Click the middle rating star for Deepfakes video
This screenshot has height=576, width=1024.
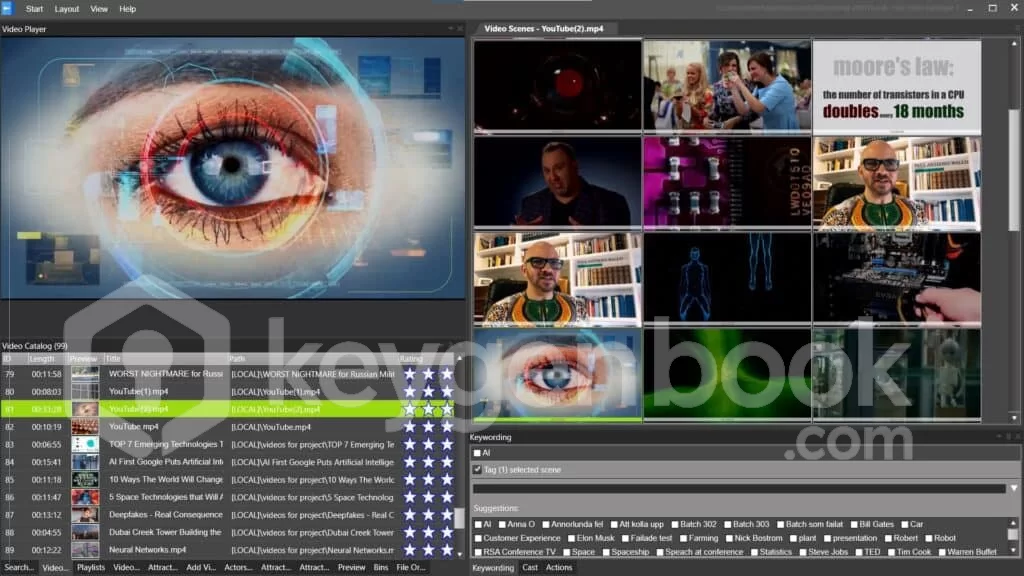[x=428, y=515]
